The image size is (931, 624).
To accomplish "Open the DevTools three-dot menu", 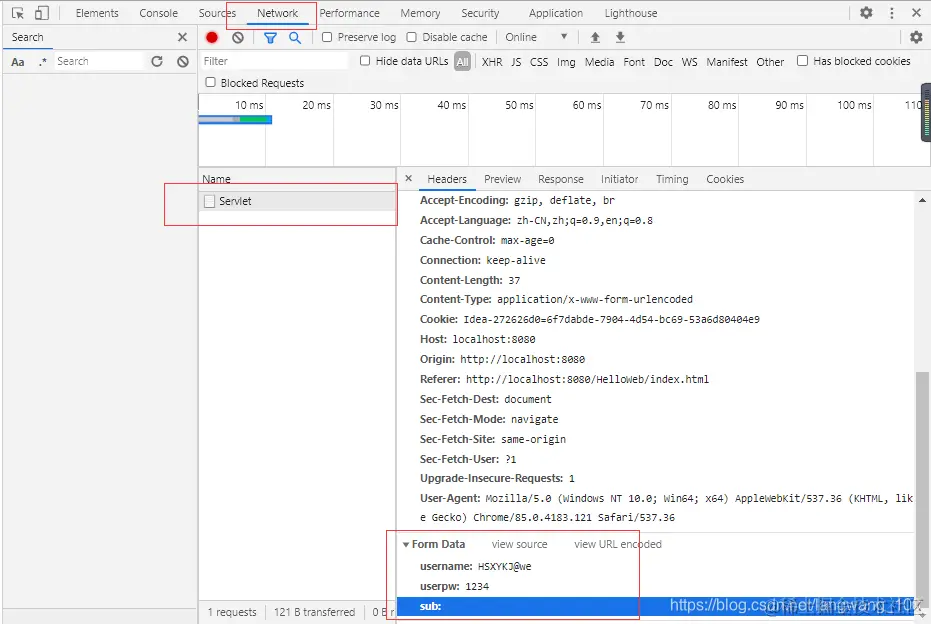I will pos(892,13).
